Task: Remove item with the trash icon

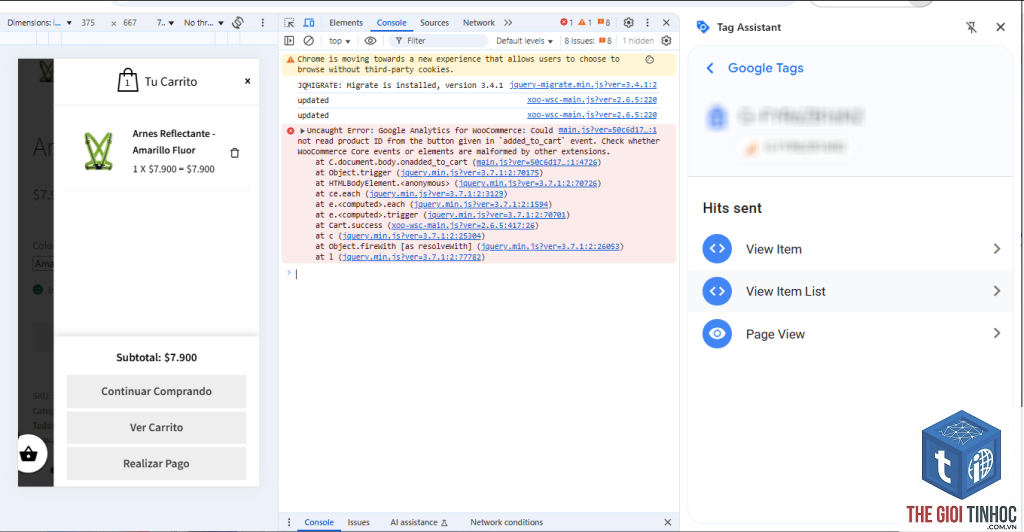Action: pos(235,153)
